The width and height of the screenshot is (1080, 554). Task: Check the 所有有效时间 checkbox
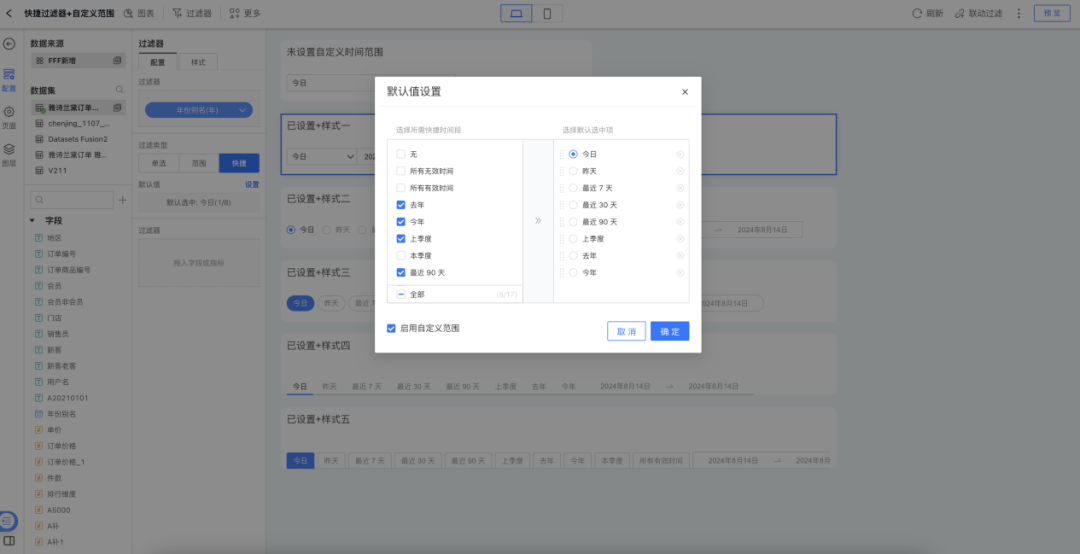[x=401, y=188]
